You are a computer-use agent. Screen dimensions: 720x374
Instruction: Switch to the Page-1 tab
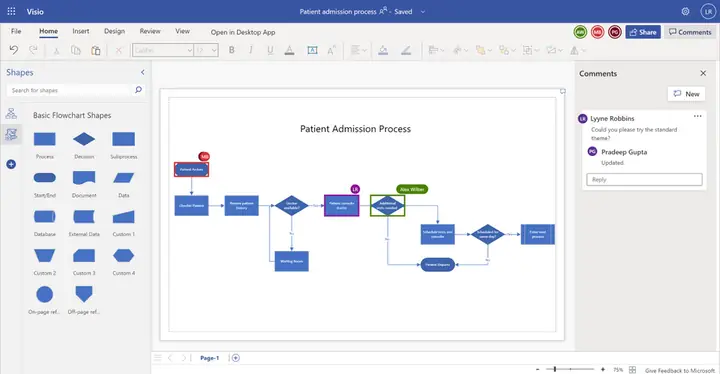[209, 358]
